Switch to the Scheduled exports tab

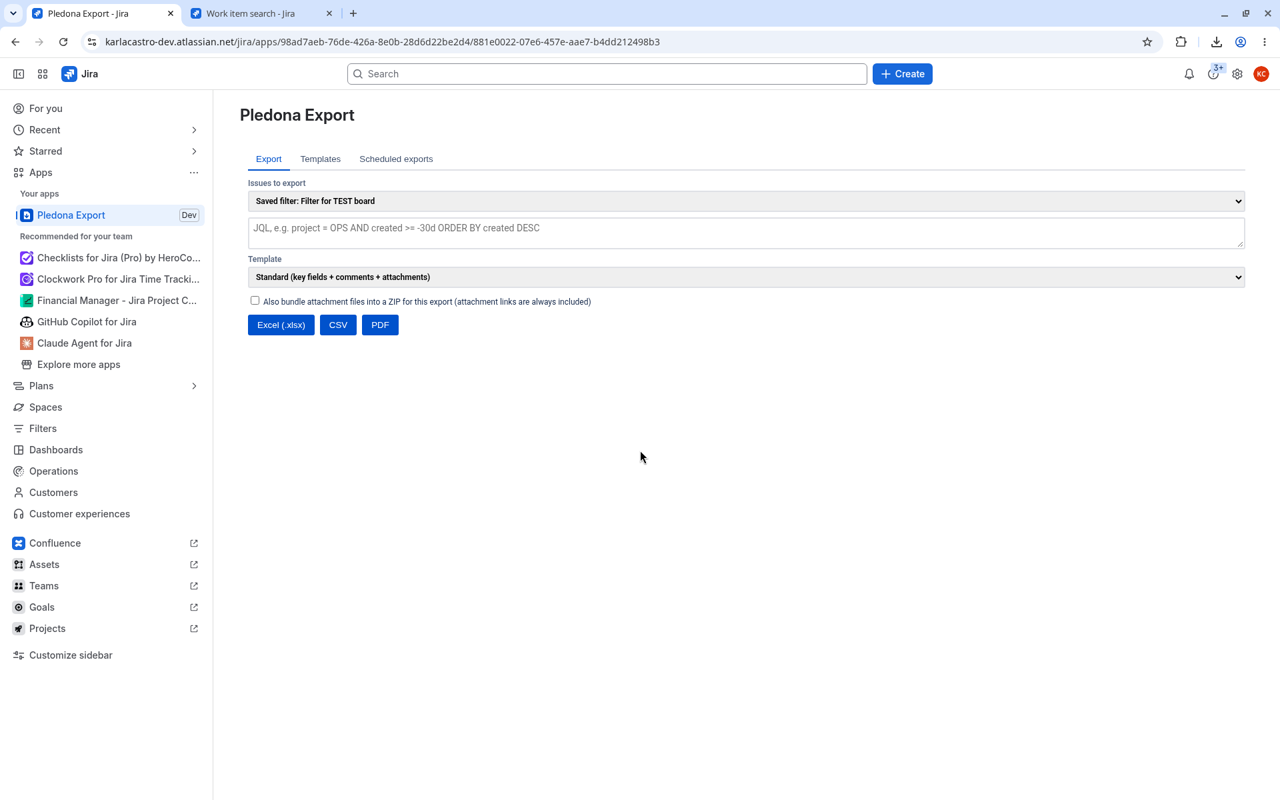396,159
